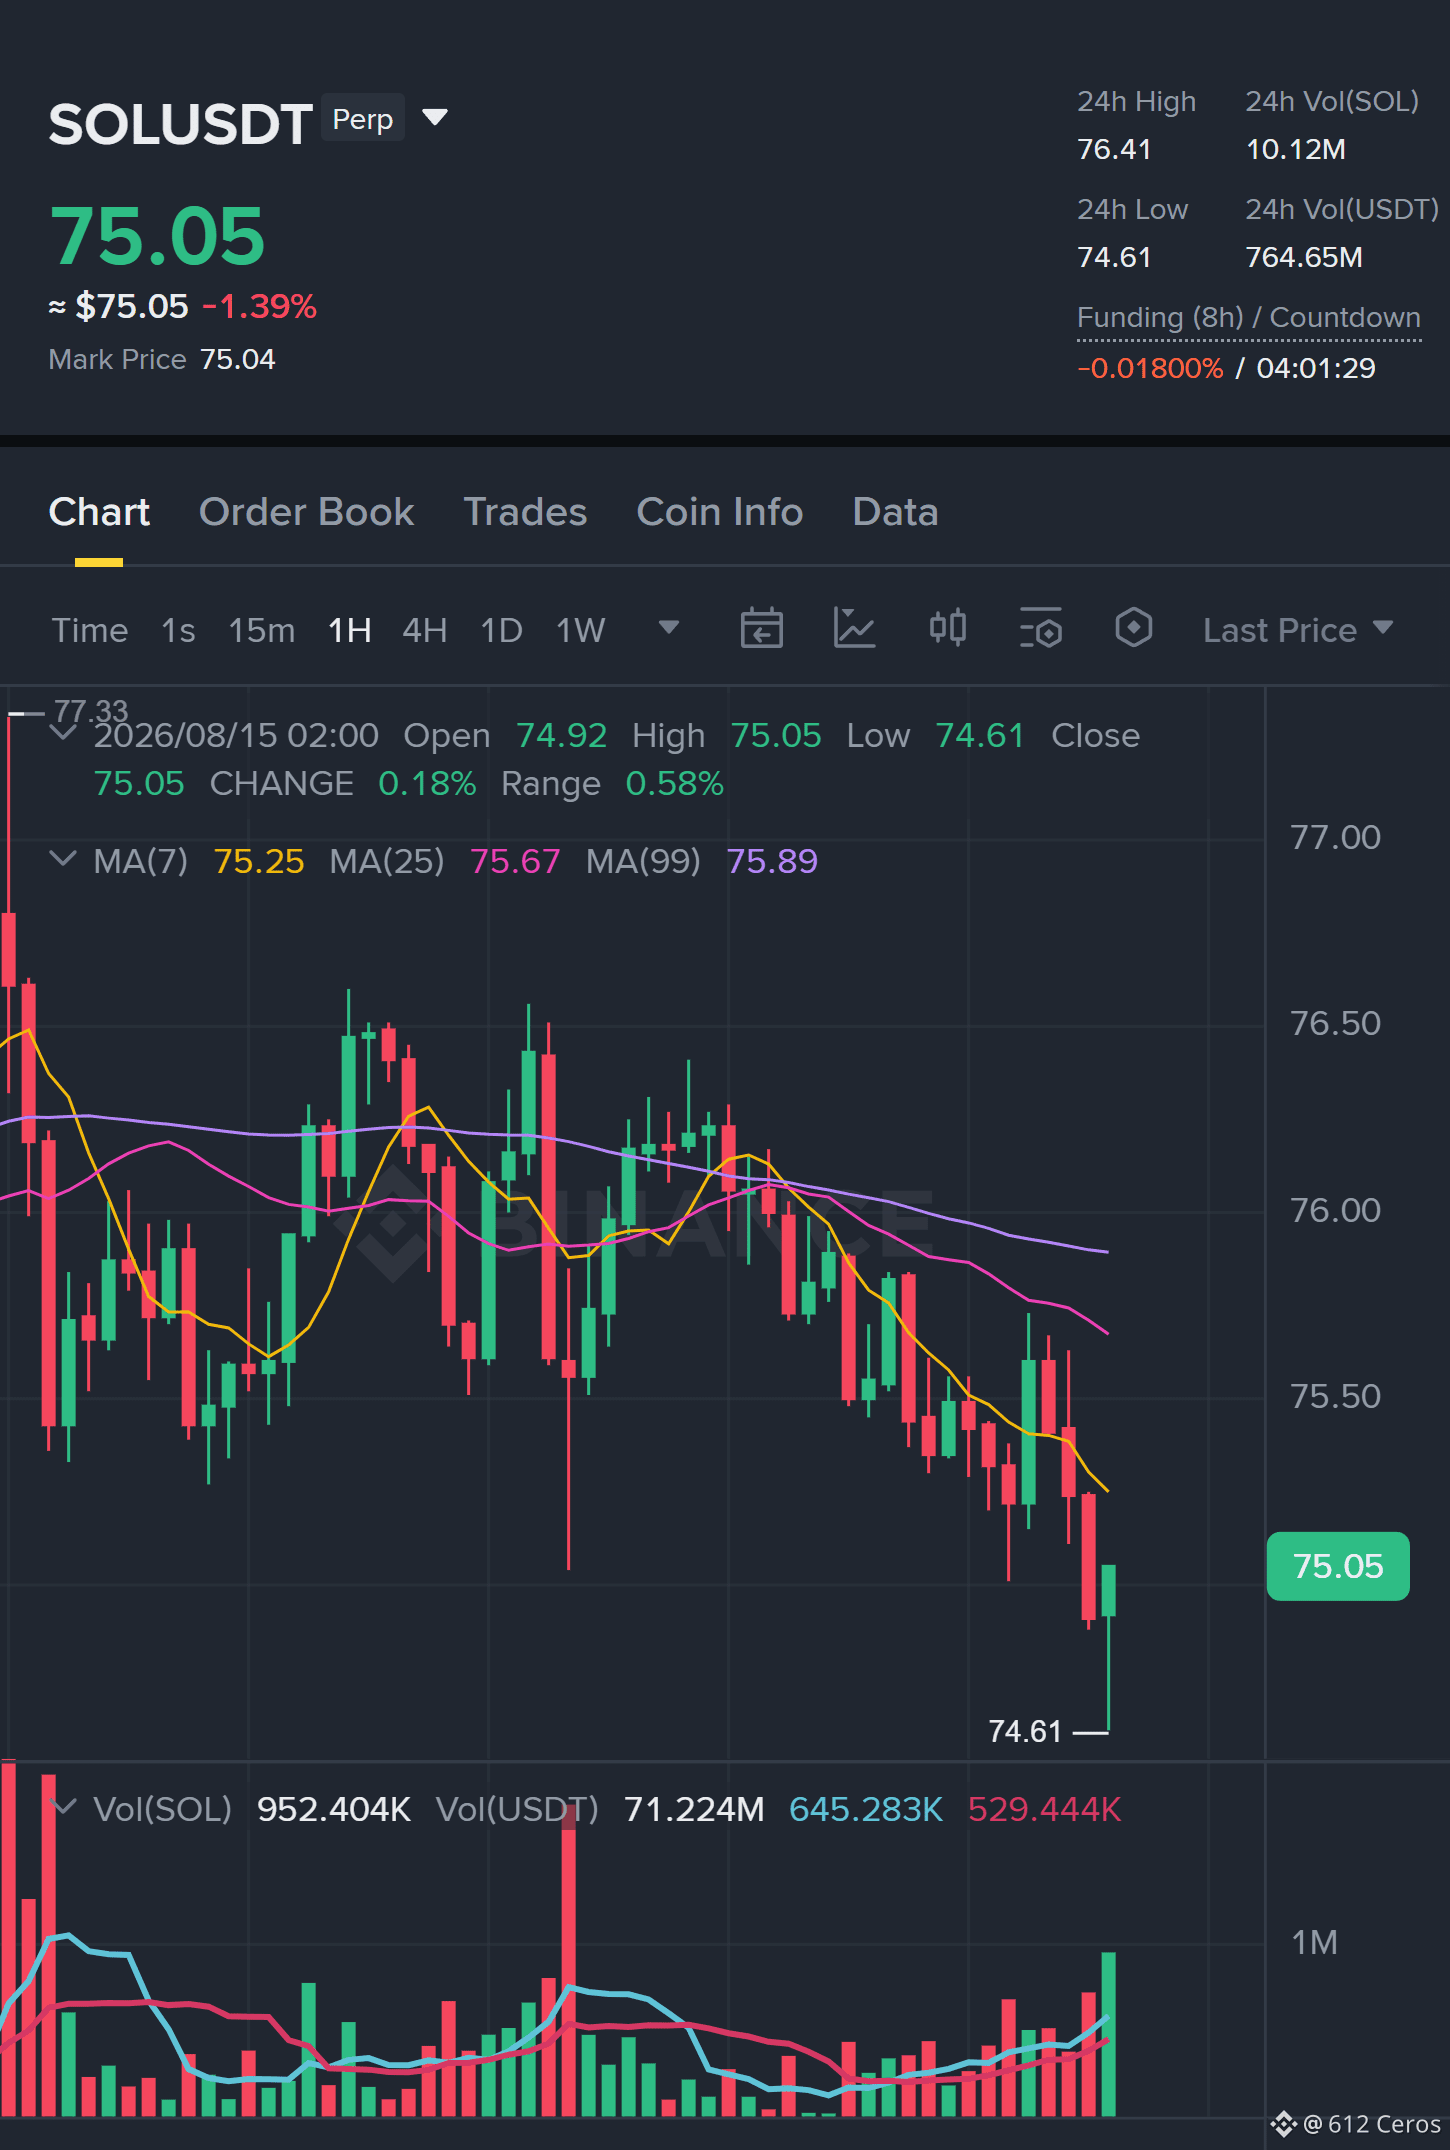The width and height of the screenshot is (1450, 2150).
Task: Tap the countdown timer 04:01:29
Action: click(x=1316, y=368)
